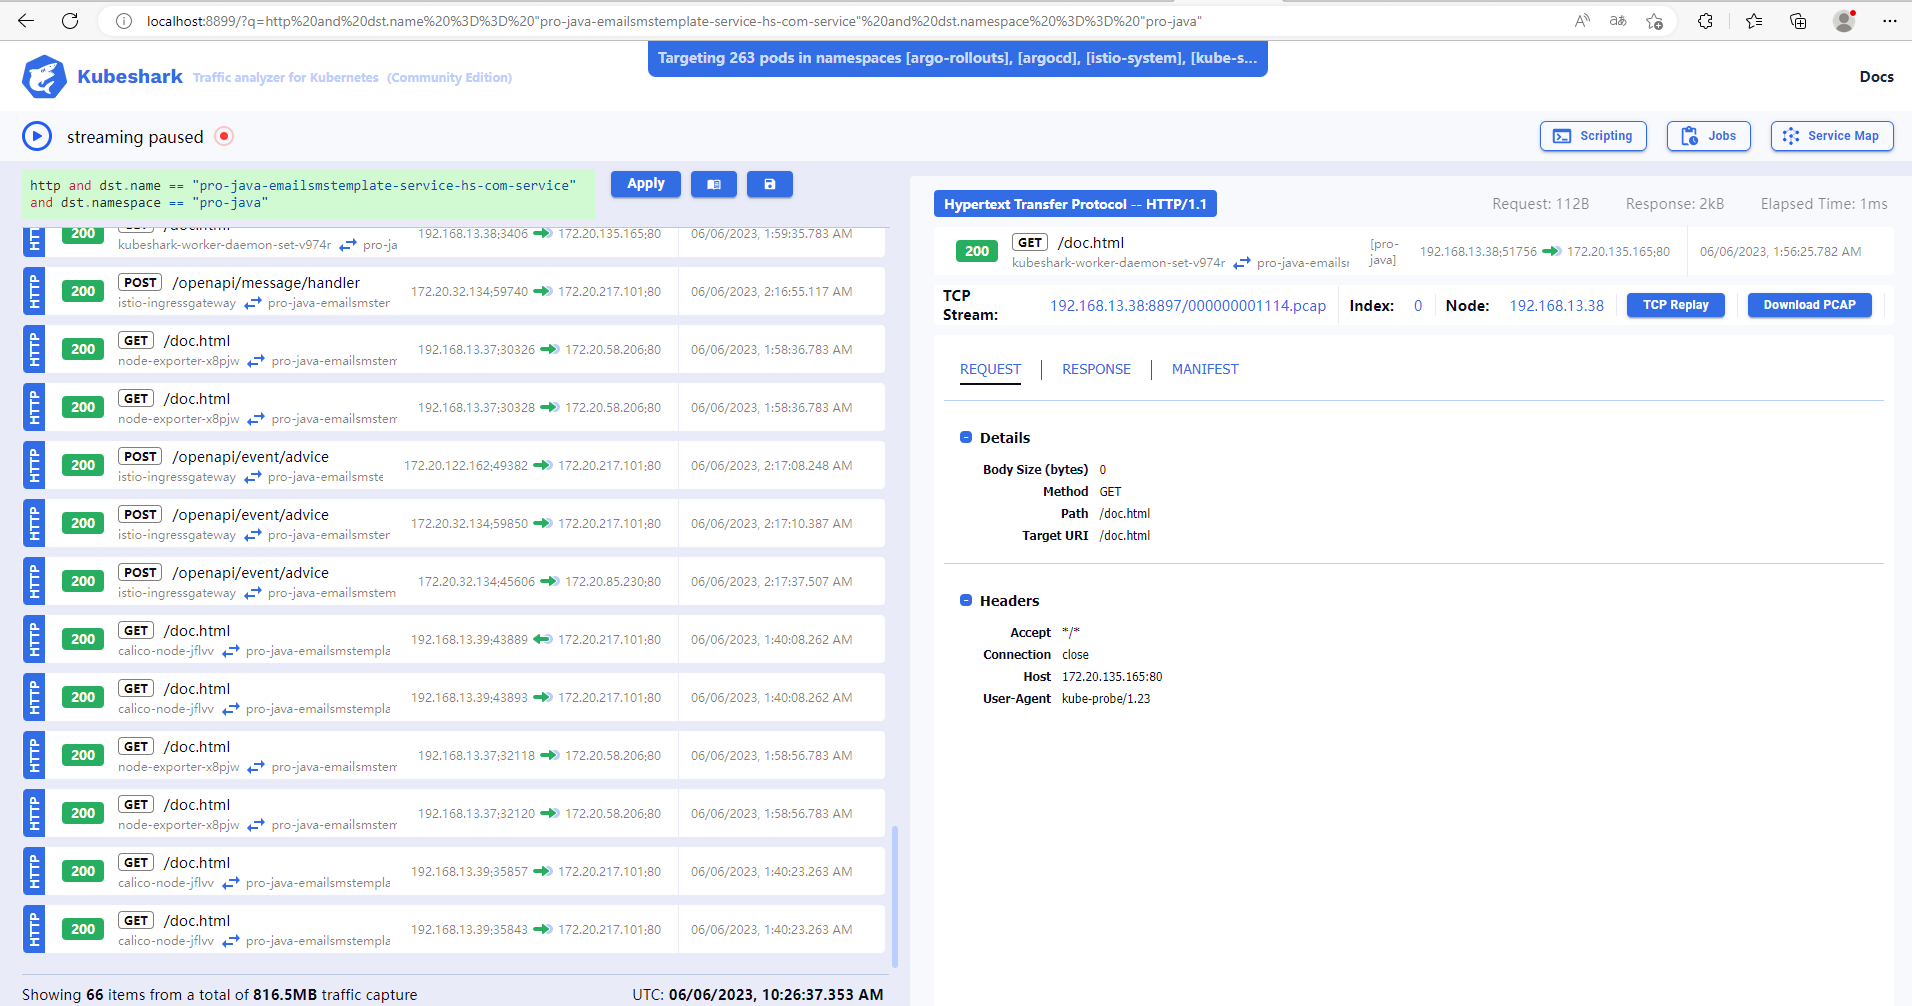Switch to the MANIFEST tab
Screen dimensions: 1912x1006
tap(1204, 369)
